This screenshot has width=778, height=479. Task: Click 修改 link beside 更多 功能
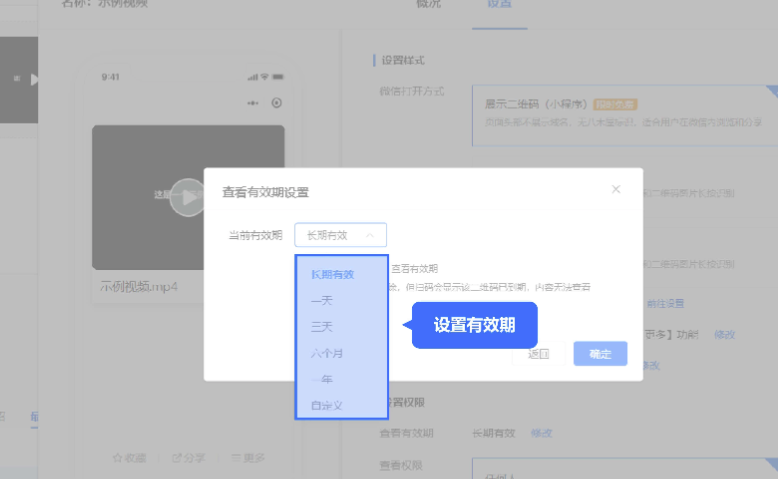coord(724,335)
